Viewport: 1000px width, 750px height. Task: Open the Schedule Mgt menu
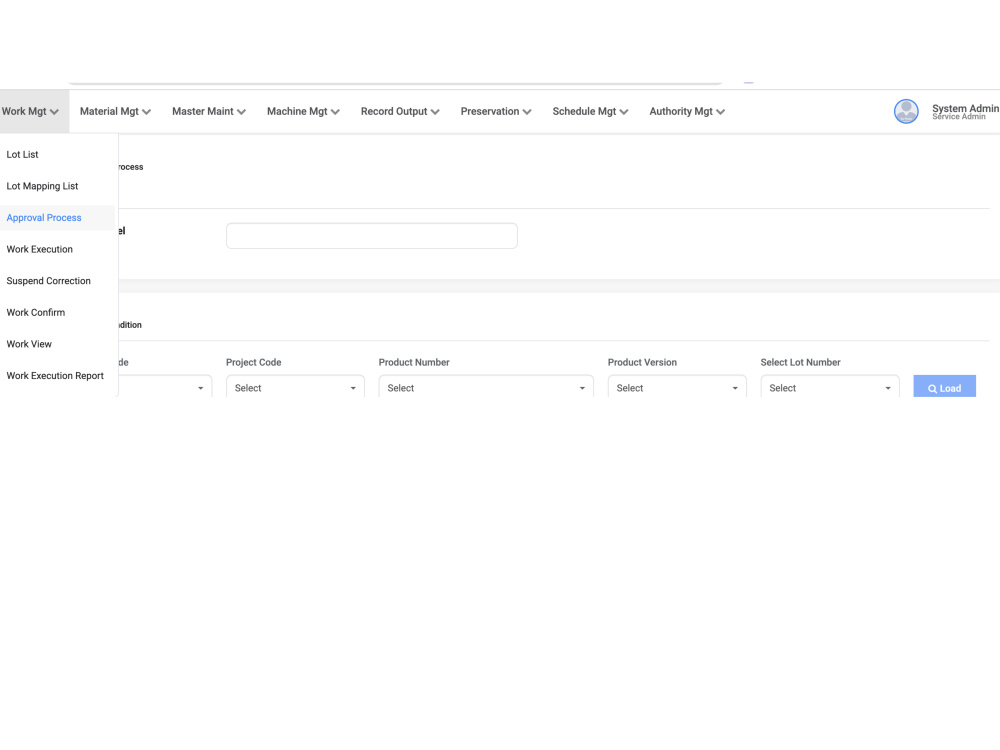pyautogui.click(x=591, y=112)
